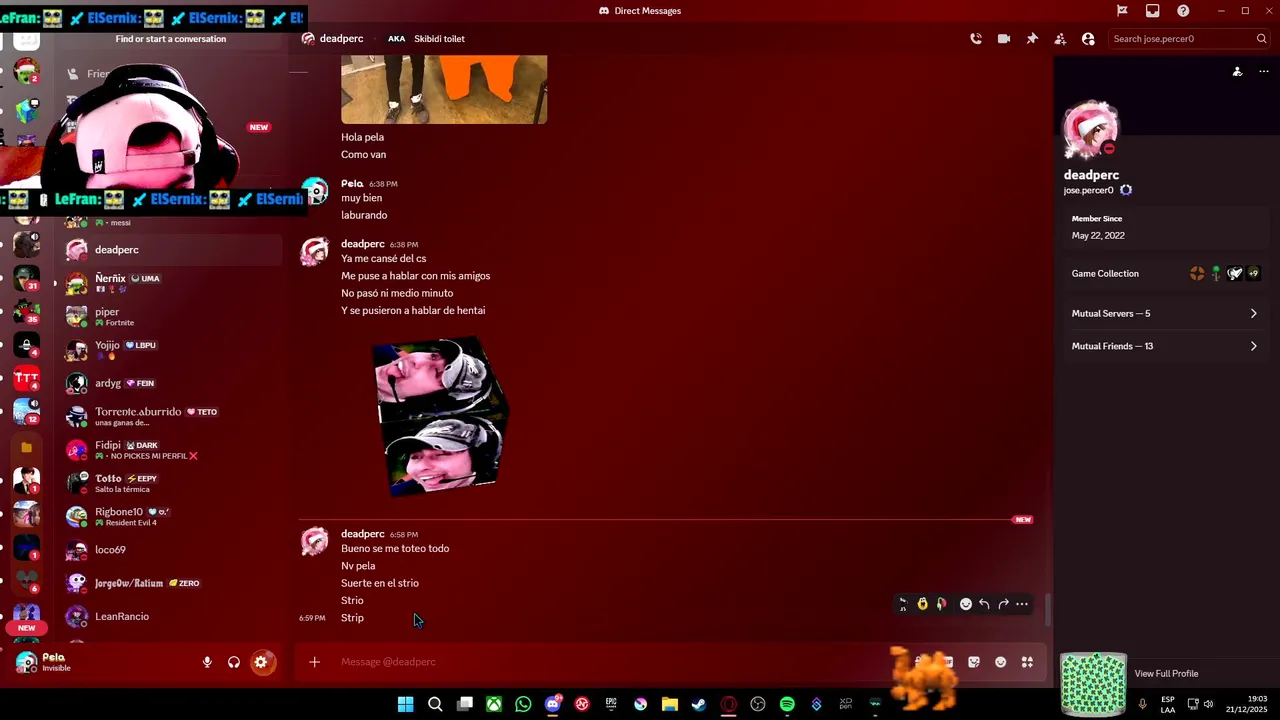The height and width of the screenshot is (720, 1280).
Task: Open the Yojijo conversation
Action: click(173, 350)
